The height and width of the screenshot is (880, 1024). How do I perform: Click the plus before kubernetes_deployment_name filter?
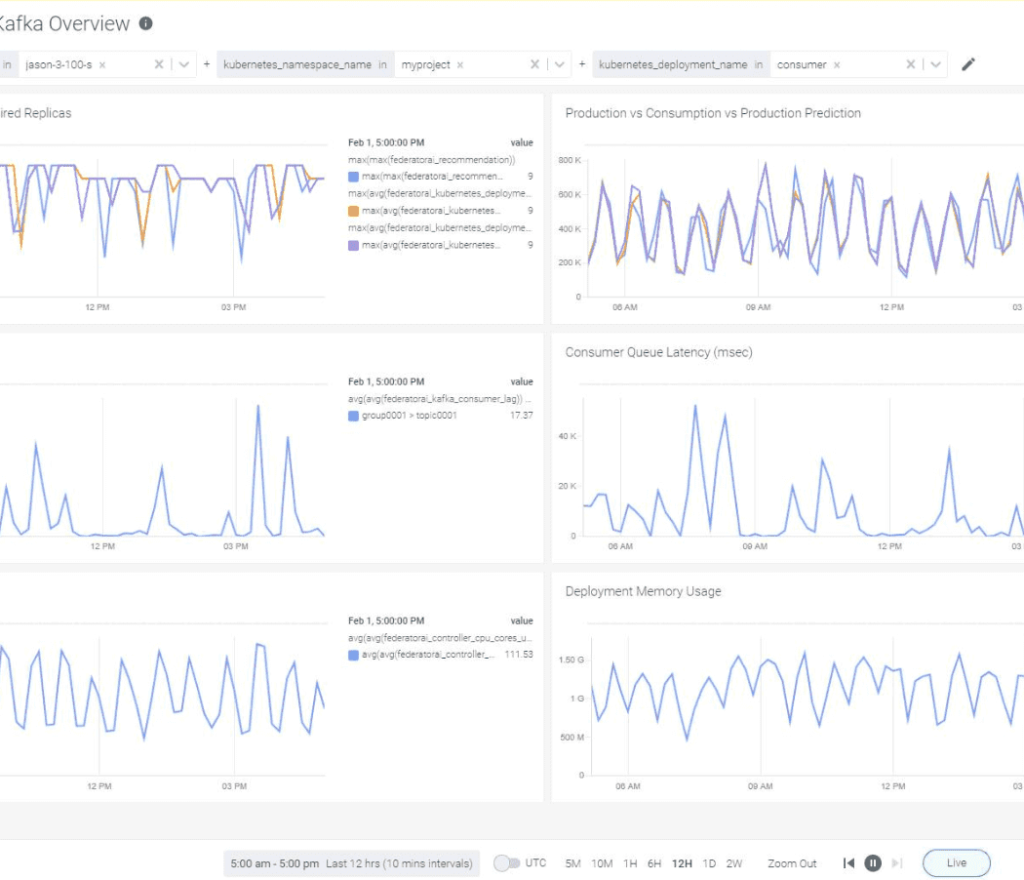coord(580,63)
